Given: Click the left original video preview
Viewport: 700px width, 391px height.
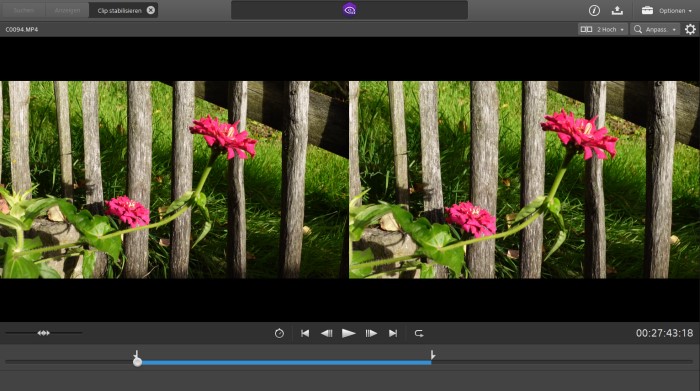Looking at the screenshot, I should [x=174, y=179].
